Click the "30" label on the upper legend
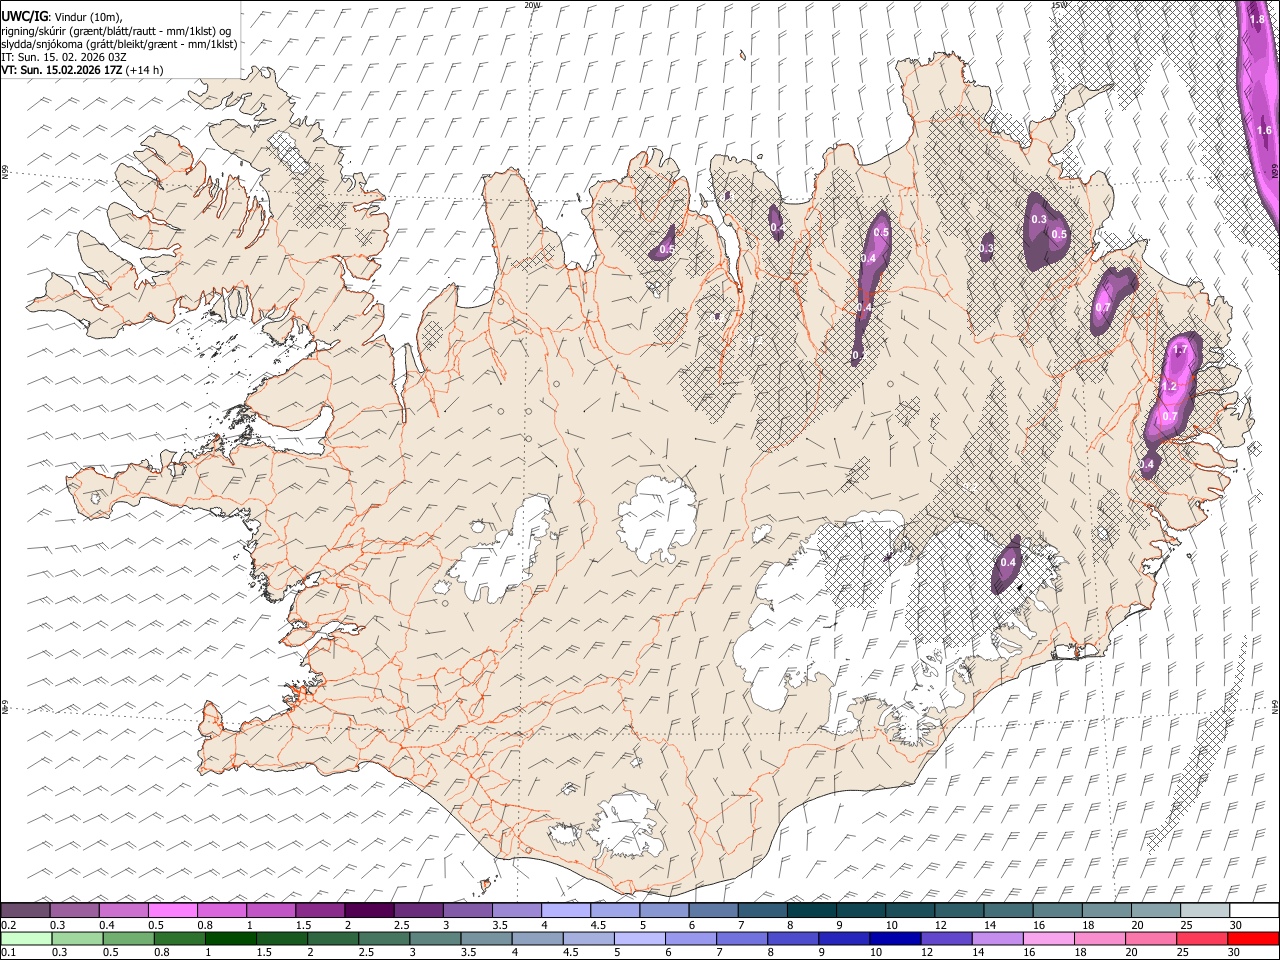The height and width of the screenshot is (960, 1280). pyautogui.click(x=1235, y=925)
